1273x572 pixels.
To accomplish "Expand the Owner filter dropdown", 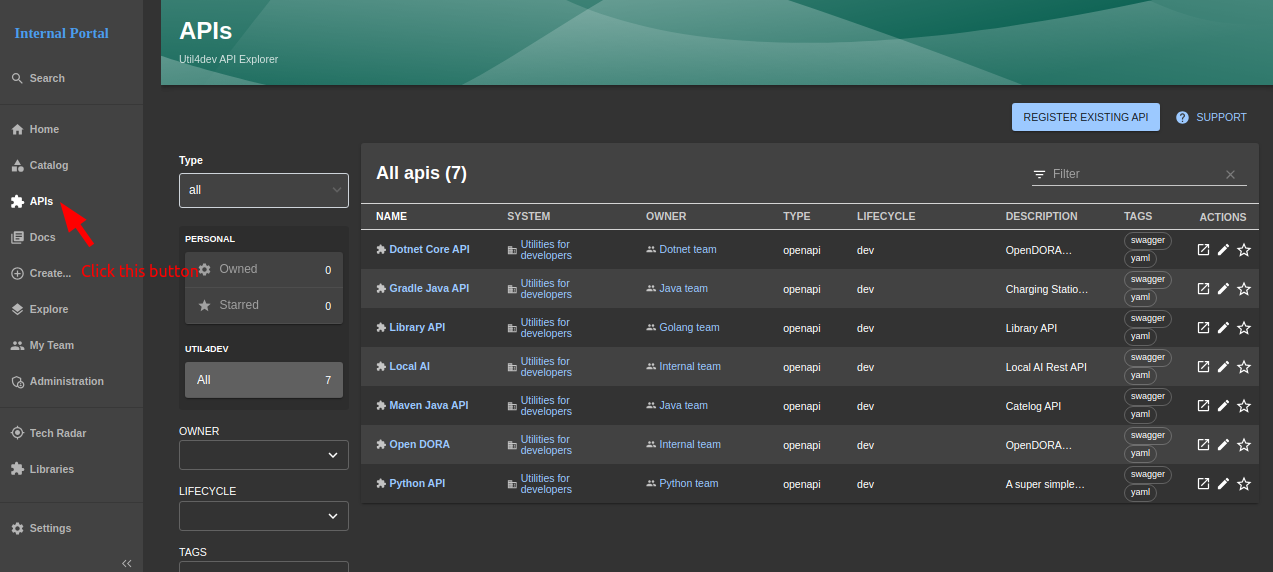I will tap(264, 455).
